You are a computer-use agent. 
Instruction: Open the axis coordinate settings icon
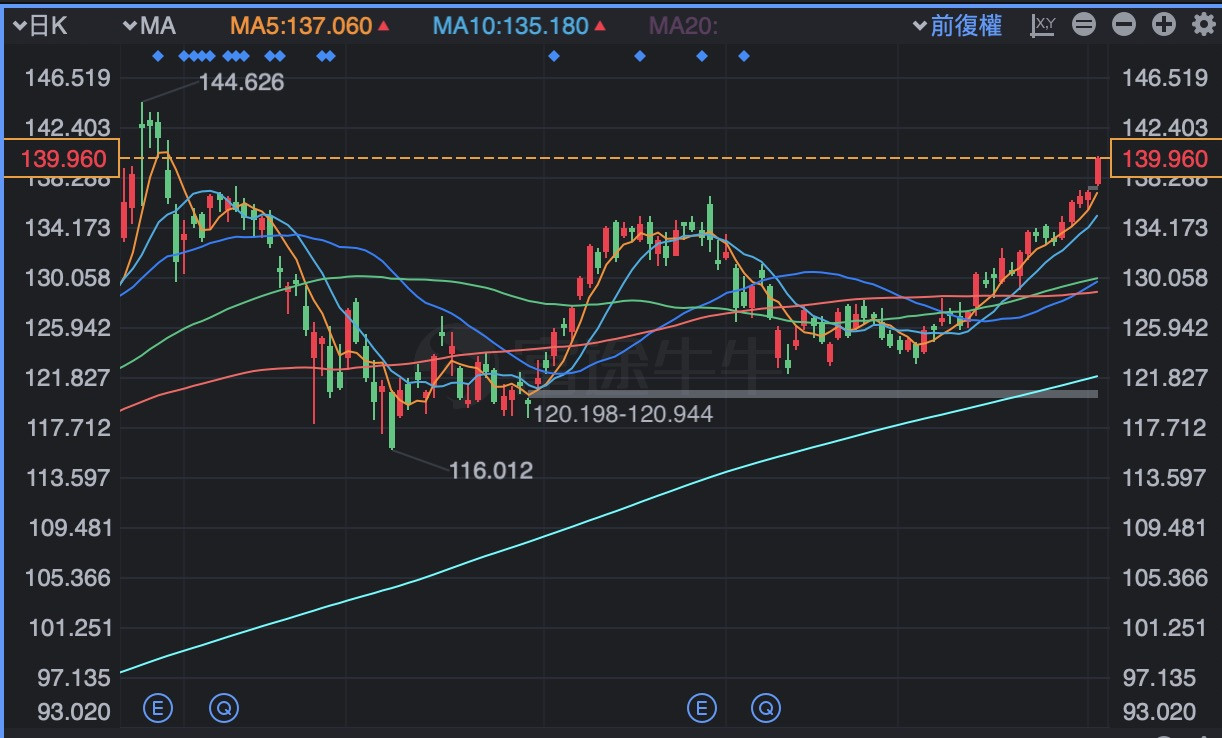point(1043,26)
